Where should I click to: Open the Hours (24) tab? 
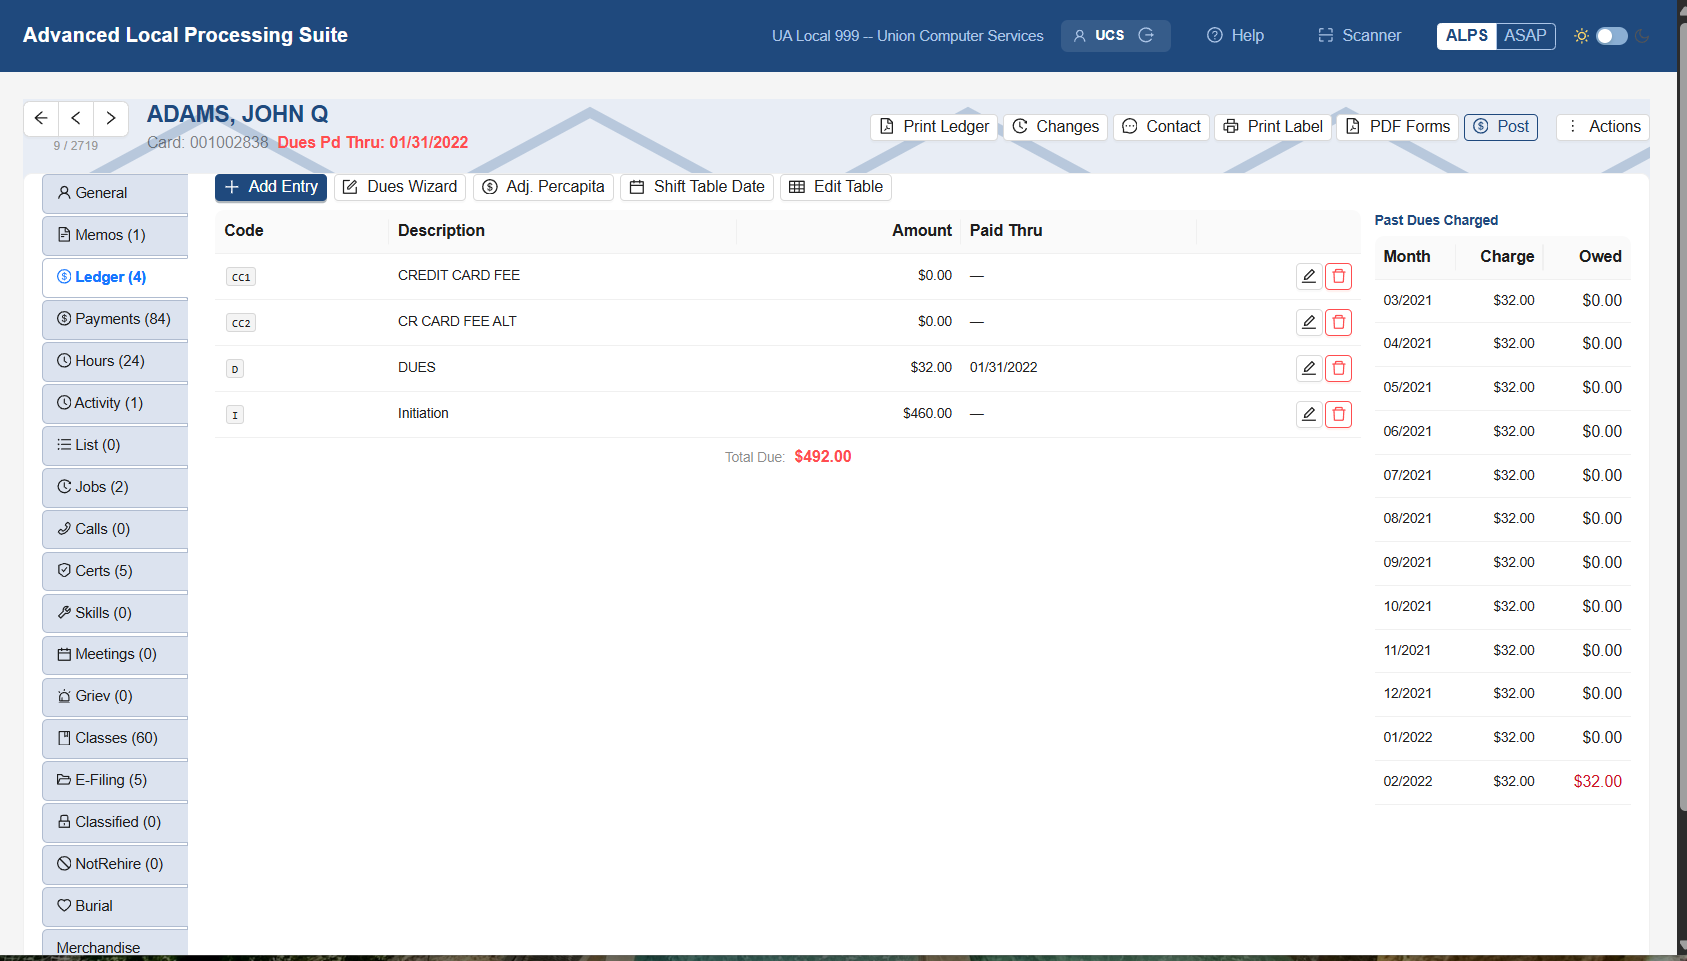click(x=115, y=361)
